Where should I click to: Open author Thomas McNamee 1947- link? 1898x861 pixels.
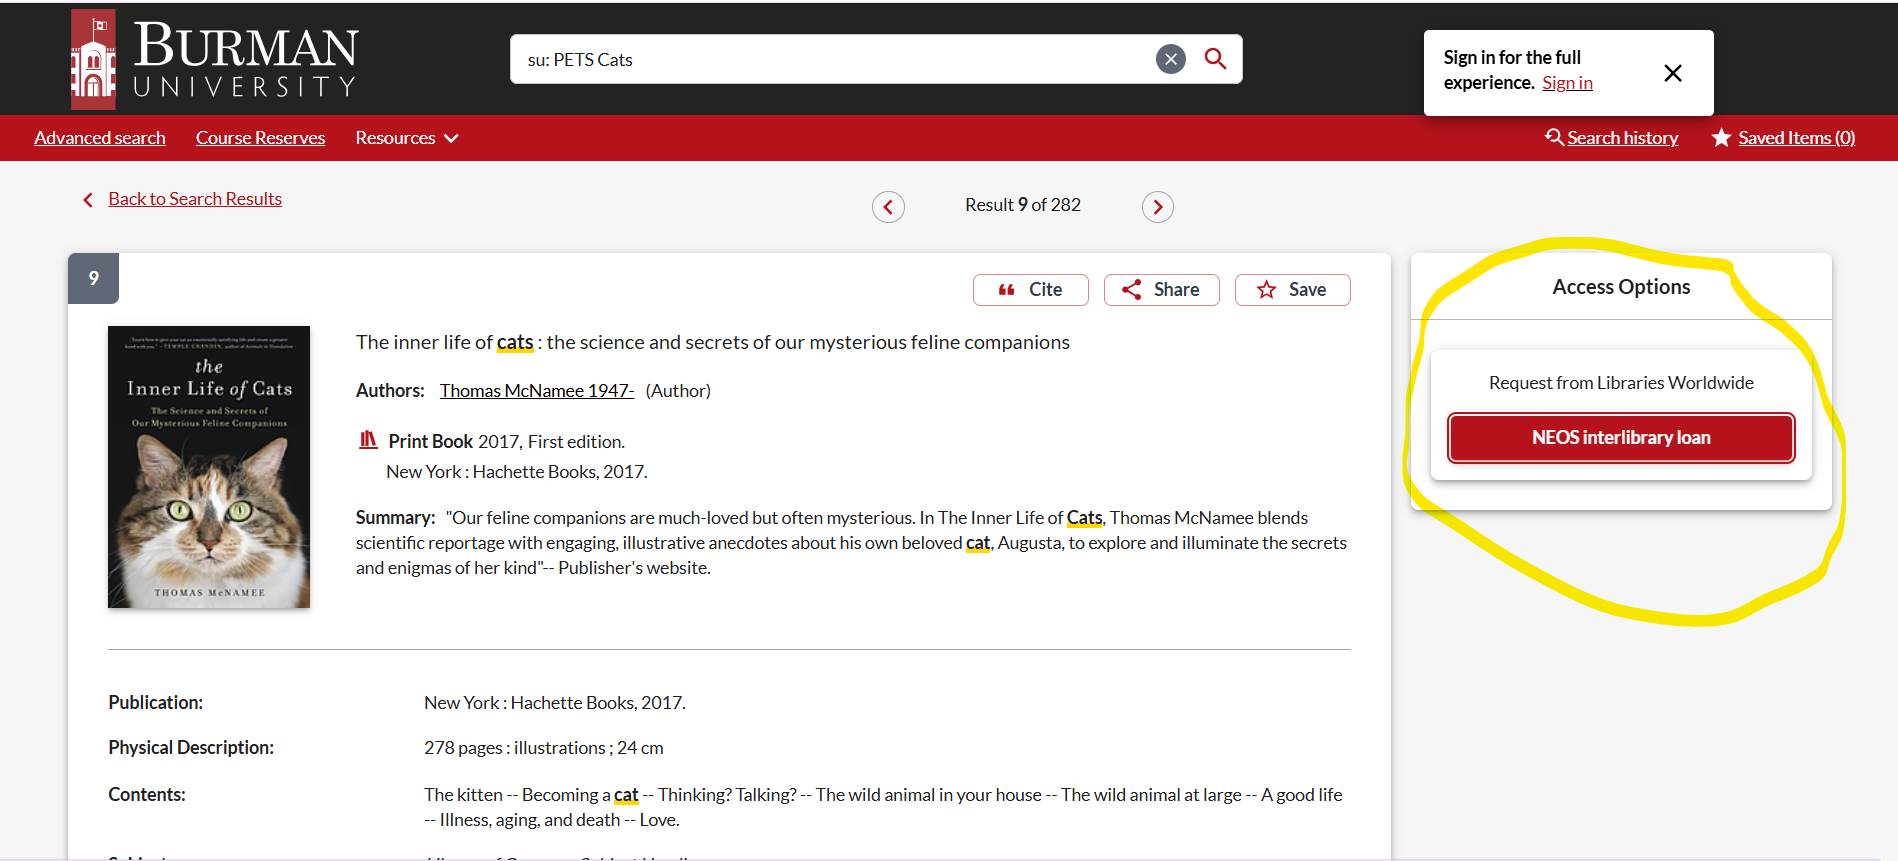(536, 391)
